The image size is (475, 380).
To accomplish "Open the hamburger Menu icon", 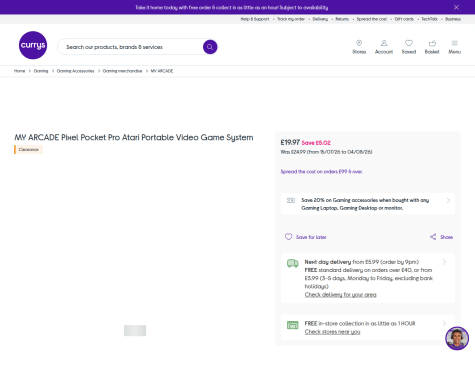I will click(x=455, y=43).
